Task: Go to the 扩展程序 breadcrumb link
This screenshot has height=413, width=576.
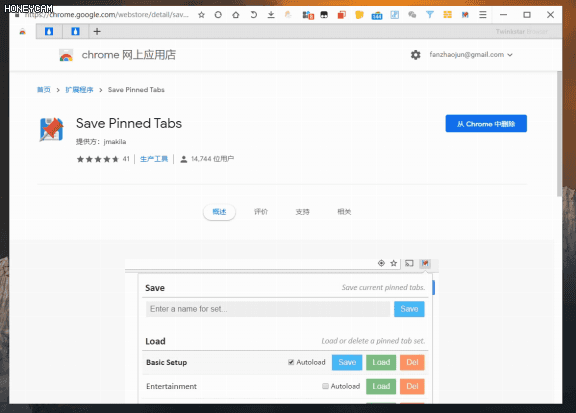Action: coord(79,90)
